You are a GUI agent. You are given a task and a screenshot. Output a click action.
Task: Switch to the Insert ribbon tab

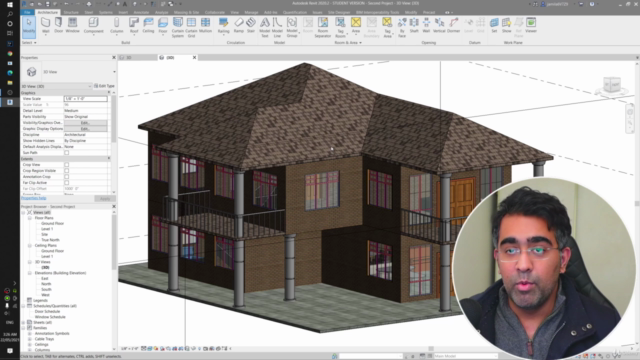pos(123,12)
